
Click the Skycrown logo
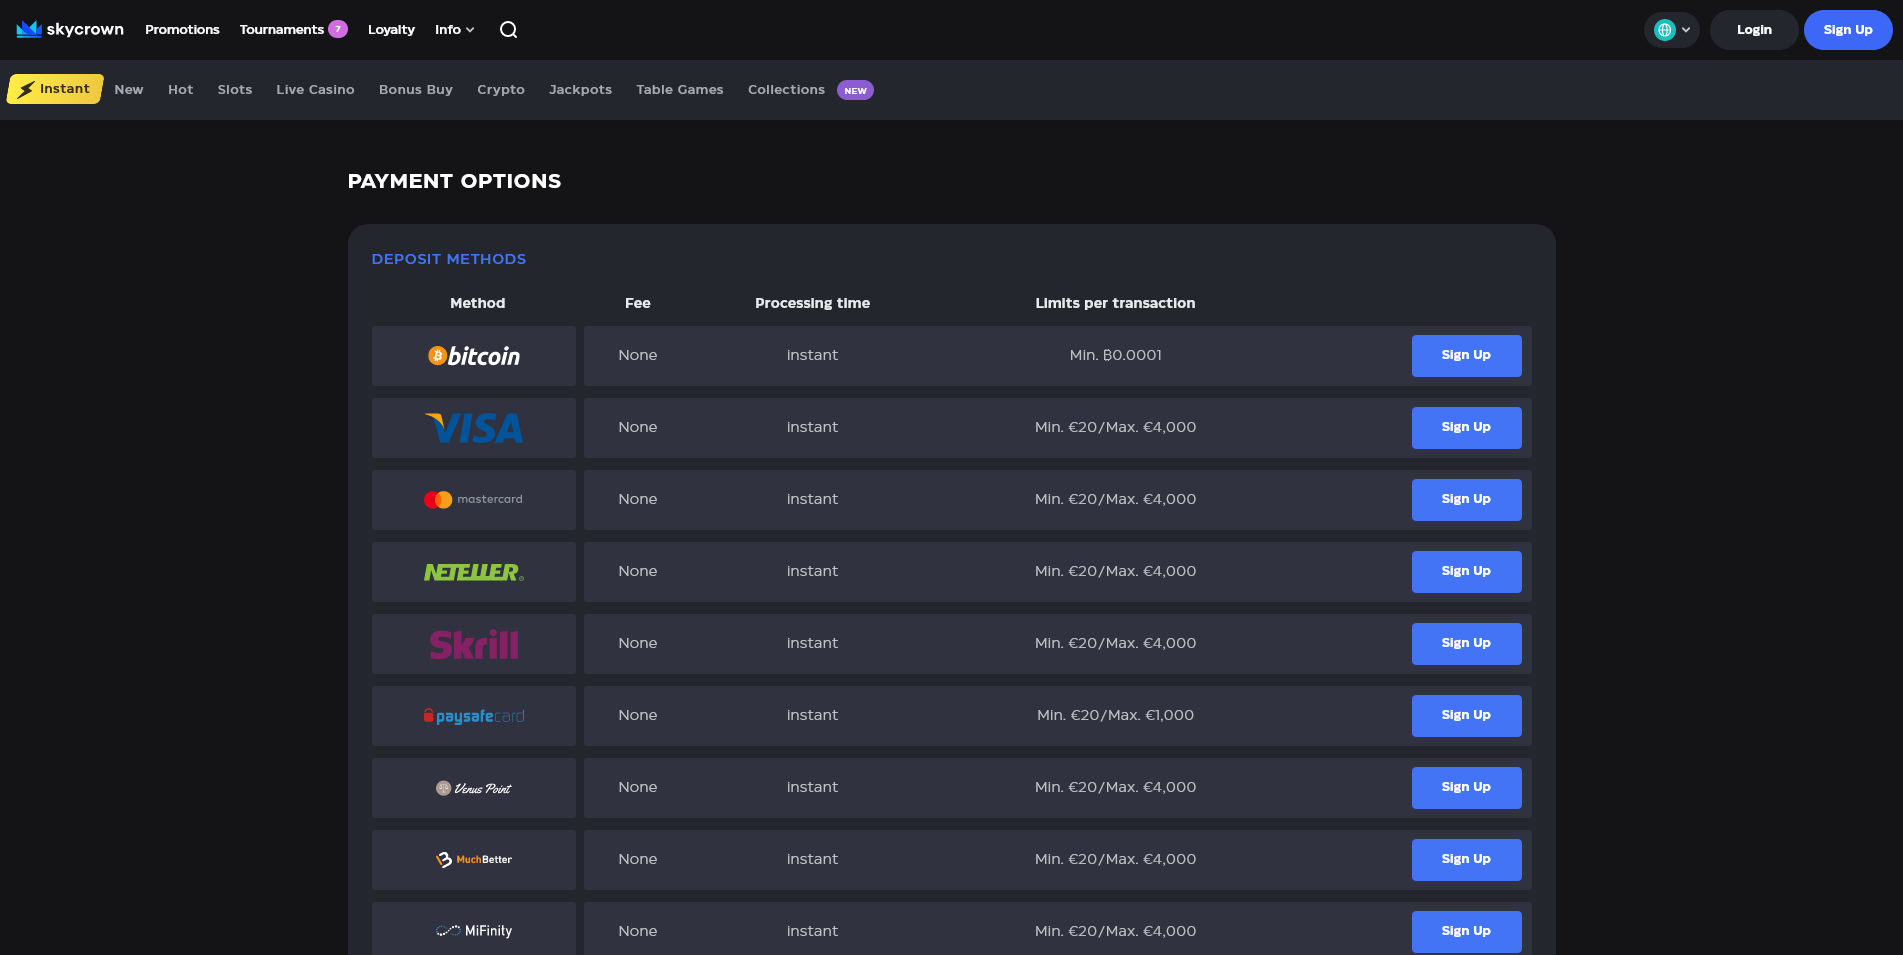tap(70, 30)
